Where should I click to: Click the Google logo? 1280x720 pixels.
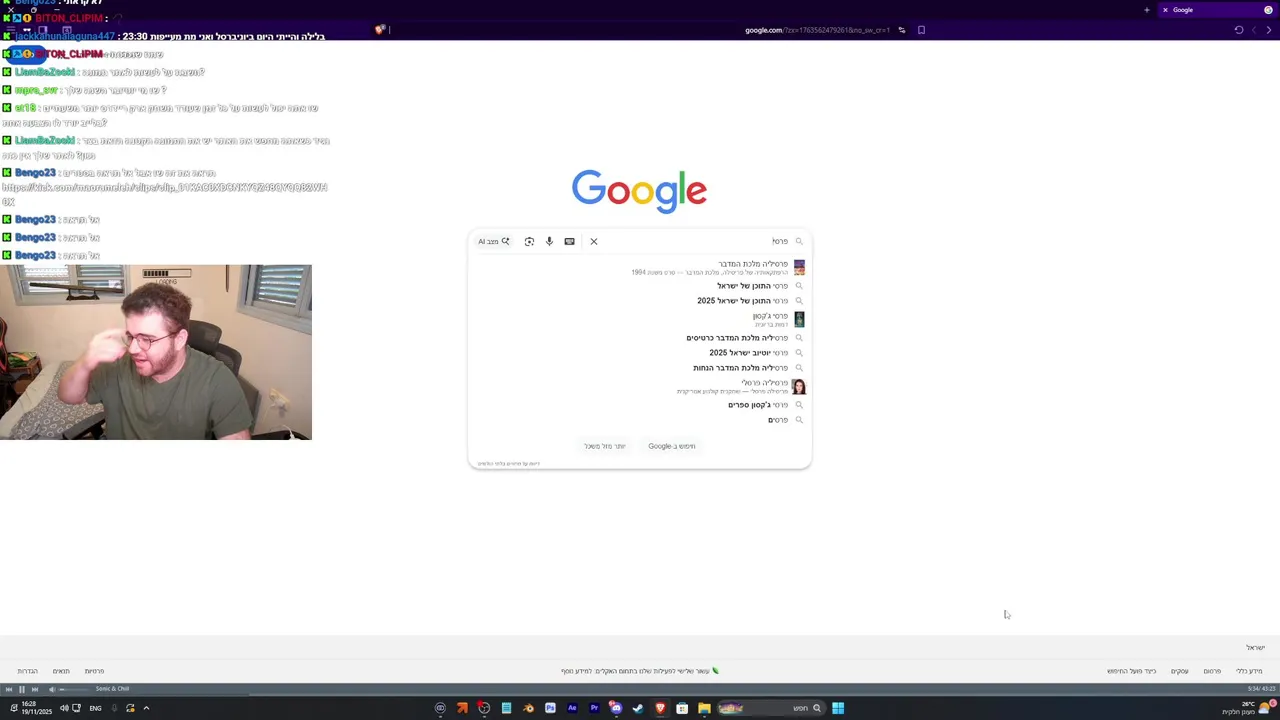[x=639, y=191]
